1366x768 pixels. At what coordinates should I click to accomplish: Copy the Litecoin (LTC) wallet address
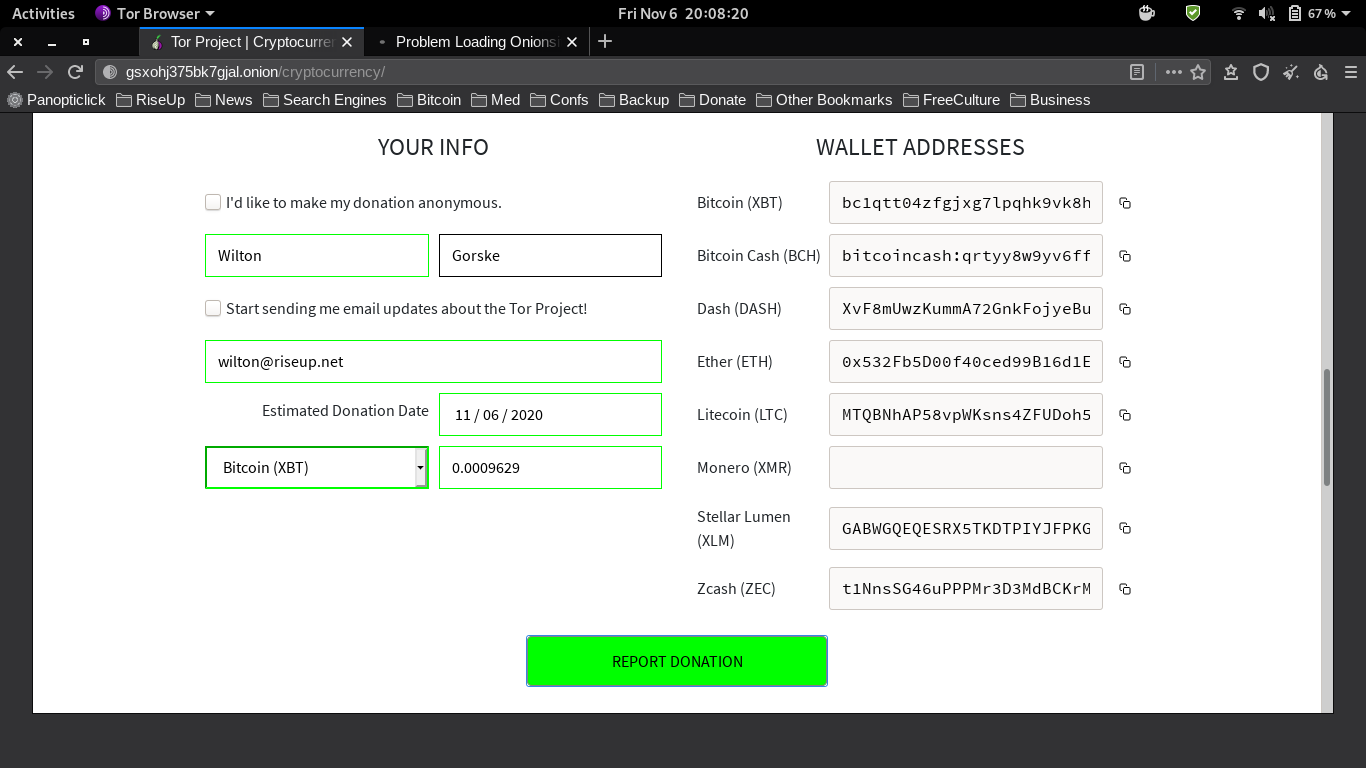pos(1125,415)
